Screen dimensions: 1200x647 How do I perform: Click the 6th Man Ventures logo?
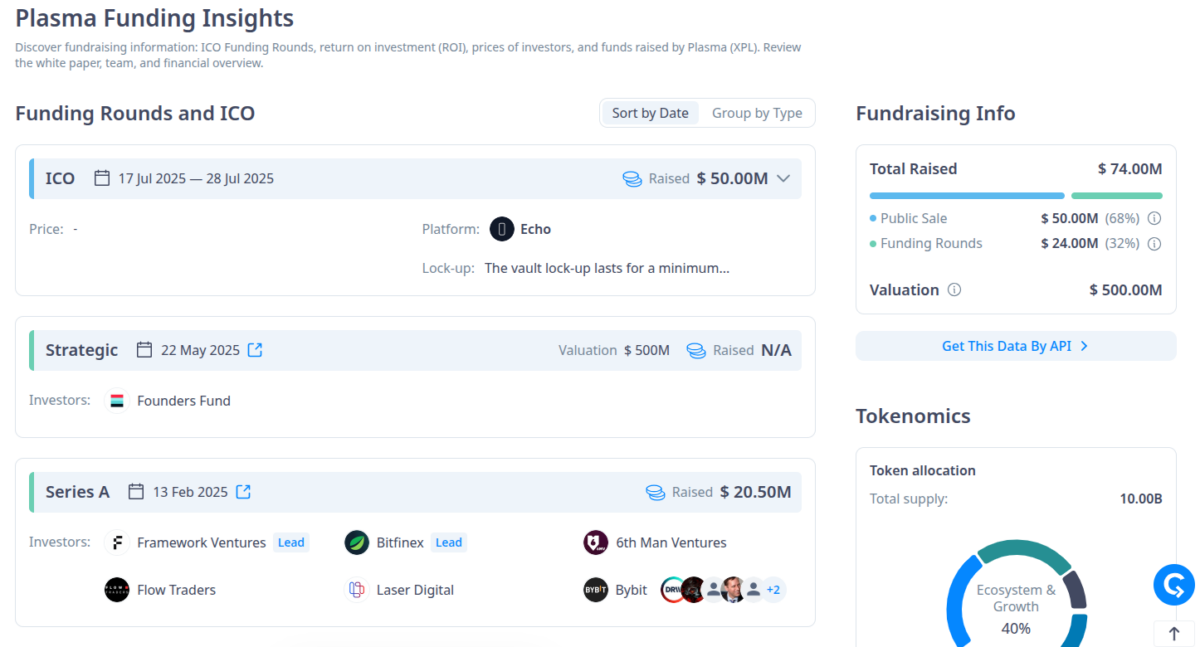coord(596,543)
